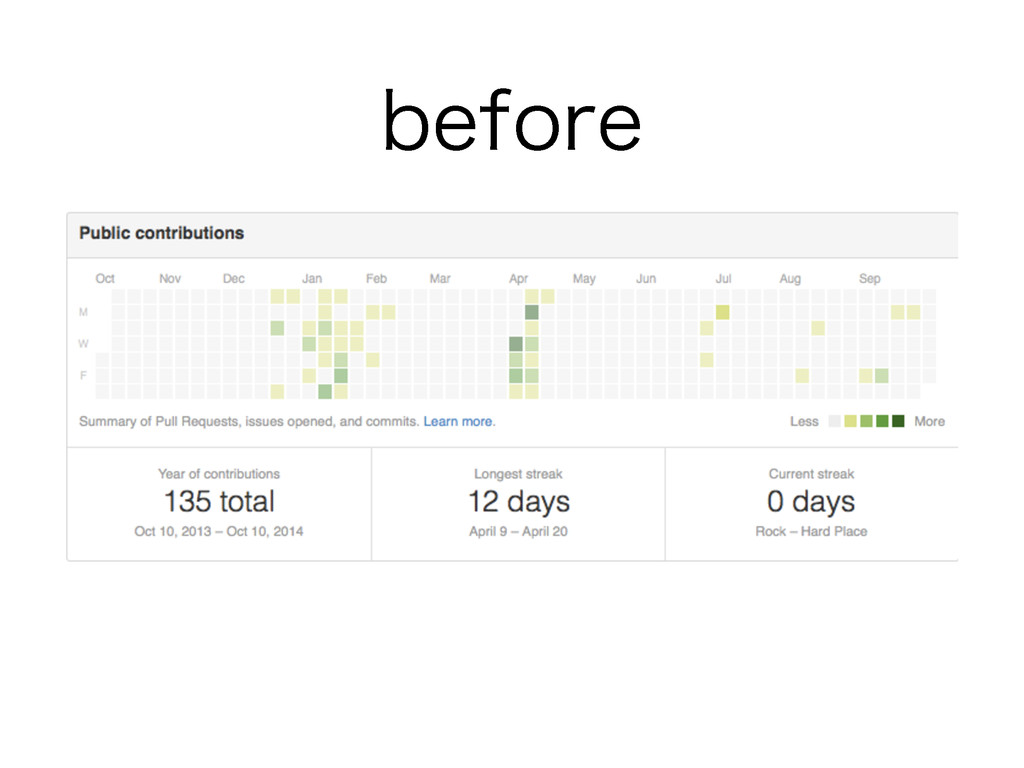Click the 0 days current streak stat
Screen dimensions: 1024x768
coord(811,502)
